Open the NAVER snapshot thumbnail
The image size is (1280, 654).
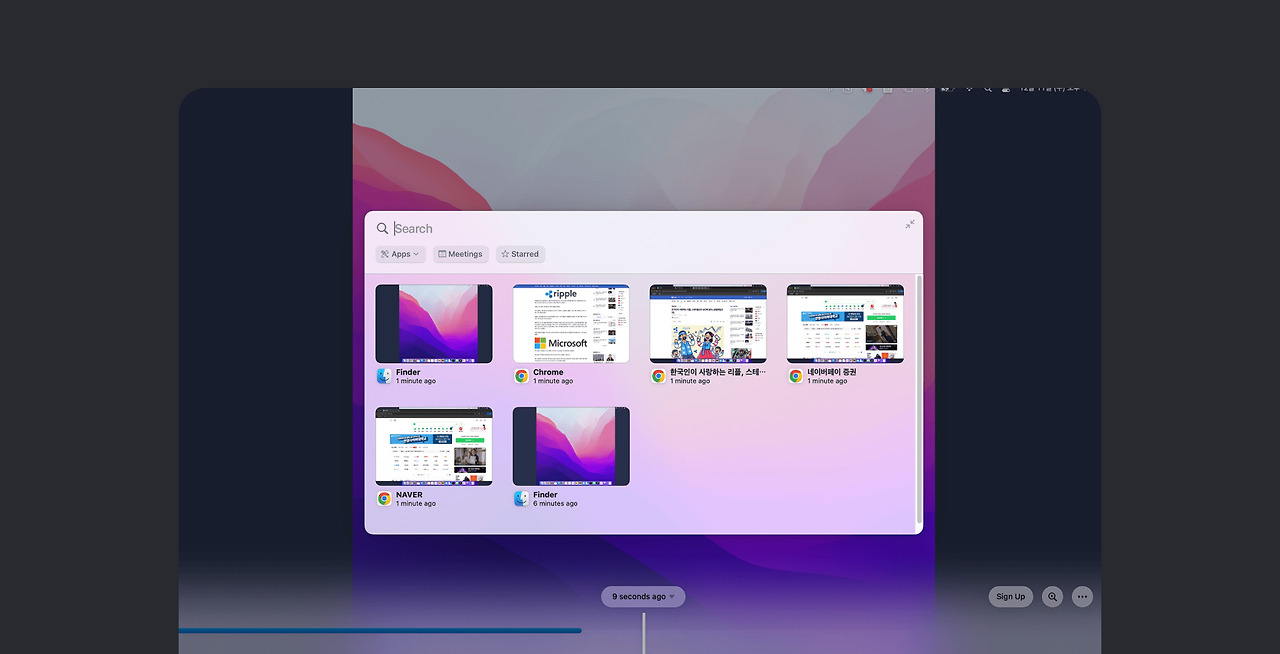434,446
